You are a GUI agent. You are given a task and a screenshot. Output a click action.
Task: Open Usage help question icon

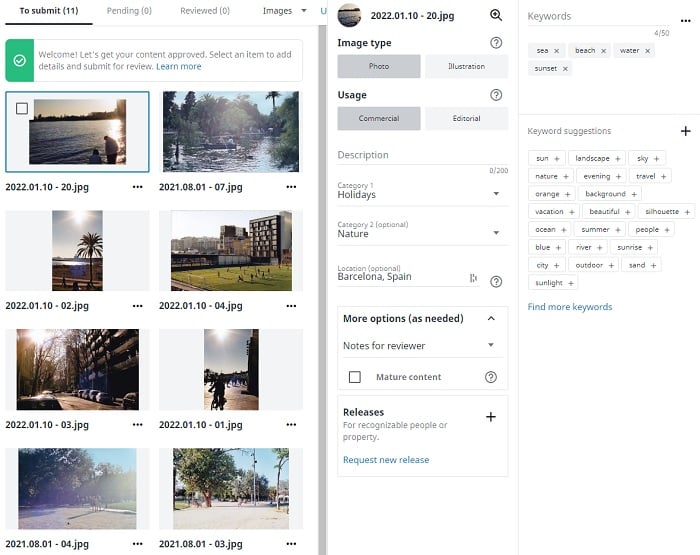pyautogui.click(x=496, y=95)
